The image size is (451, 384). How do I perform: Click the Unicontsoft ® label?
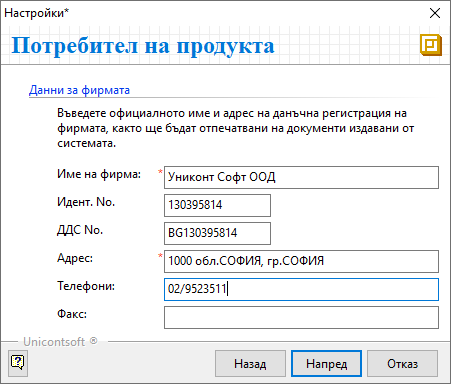click(60, 342)
